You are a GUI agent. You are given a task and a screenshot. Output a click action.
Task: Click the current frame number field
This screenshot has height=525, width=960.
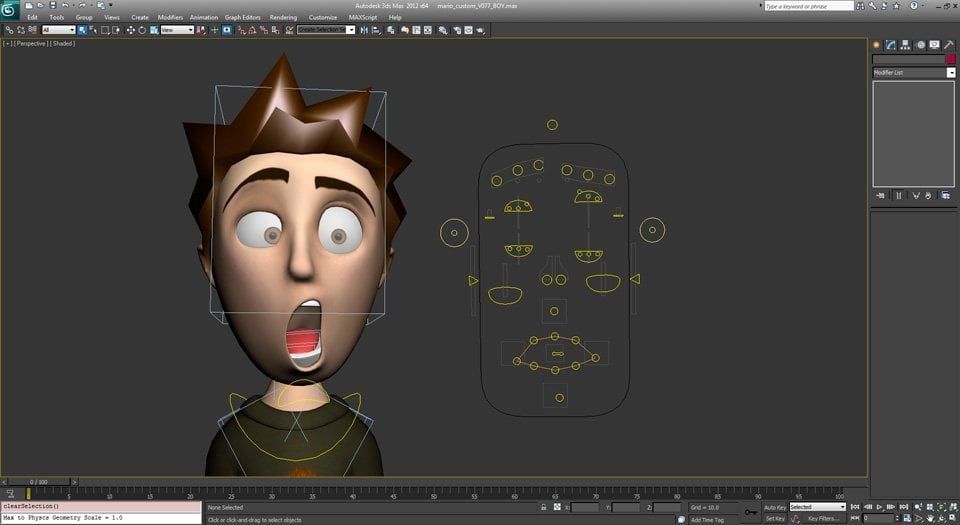(x=878, y=518)
